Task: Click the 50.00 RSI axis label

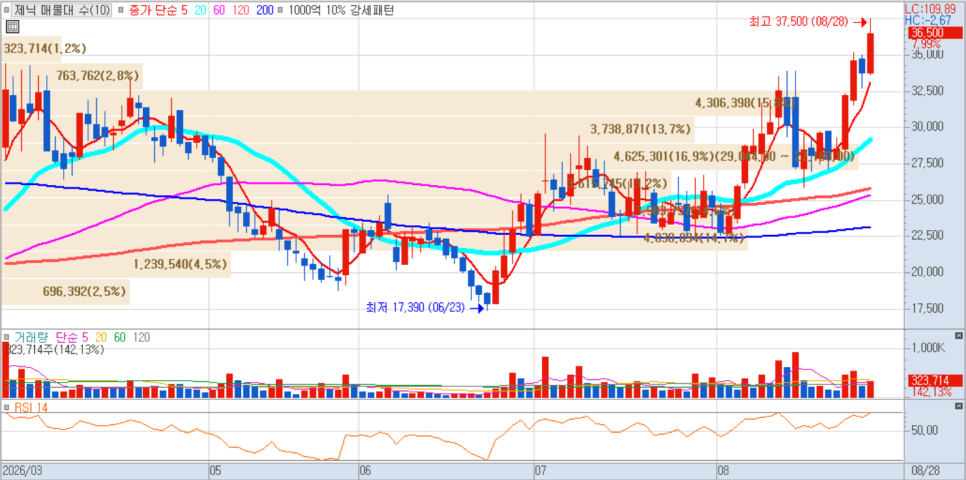Action: tap(926, 429)
